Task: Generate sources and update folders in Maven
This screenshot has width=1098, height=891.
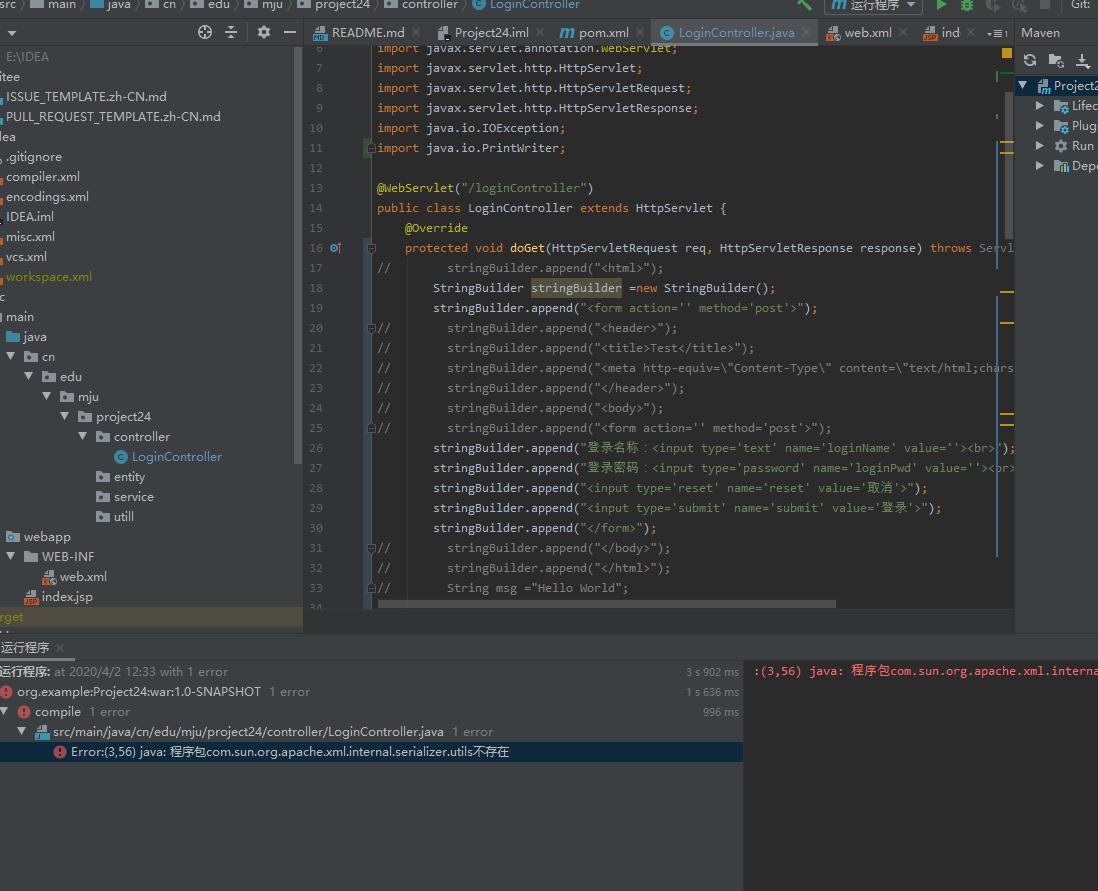Action: tap(1056, 61)
